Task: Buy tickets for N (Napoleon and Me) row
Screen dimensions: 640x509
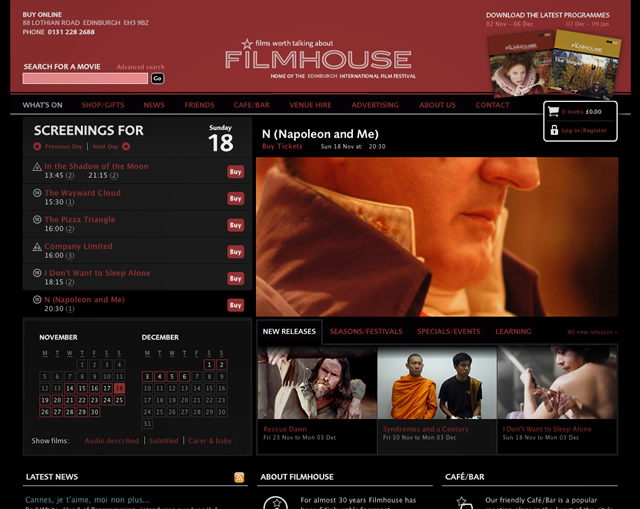Action: point(236,305)
